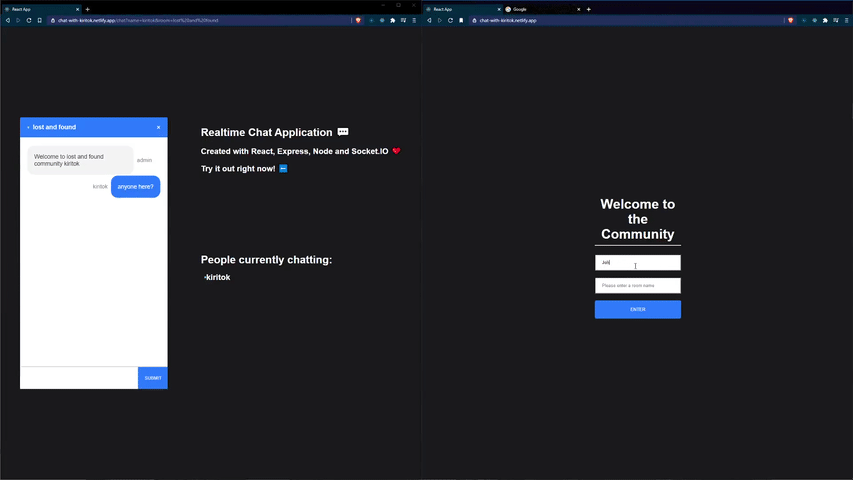Viewport: 853px width, 480px height.
Task: Click the 'lost and found' room title
Action: pyautogui.click(x=54, y=127)
